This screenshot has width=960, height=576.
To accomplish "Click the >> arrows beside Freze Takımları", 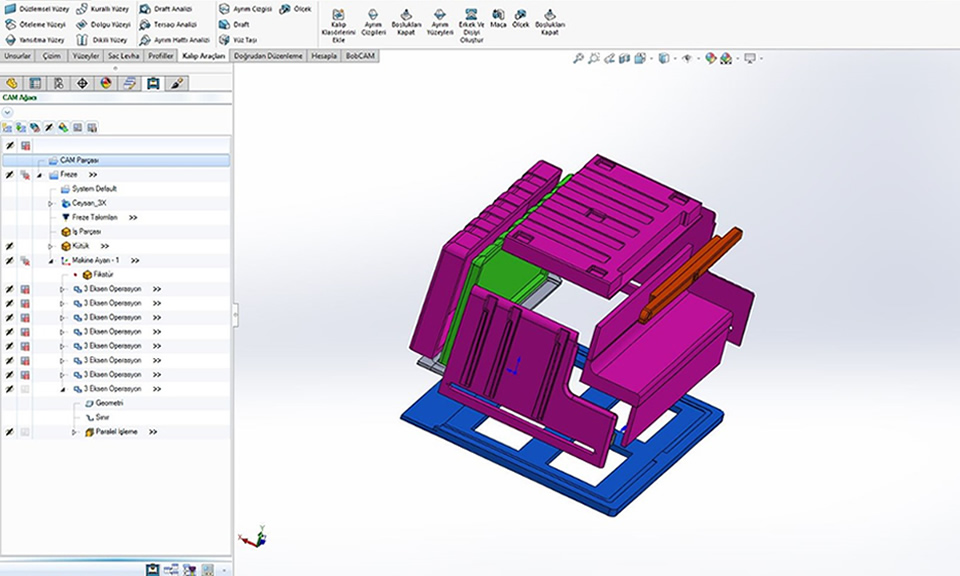I will tap(133, 217).
